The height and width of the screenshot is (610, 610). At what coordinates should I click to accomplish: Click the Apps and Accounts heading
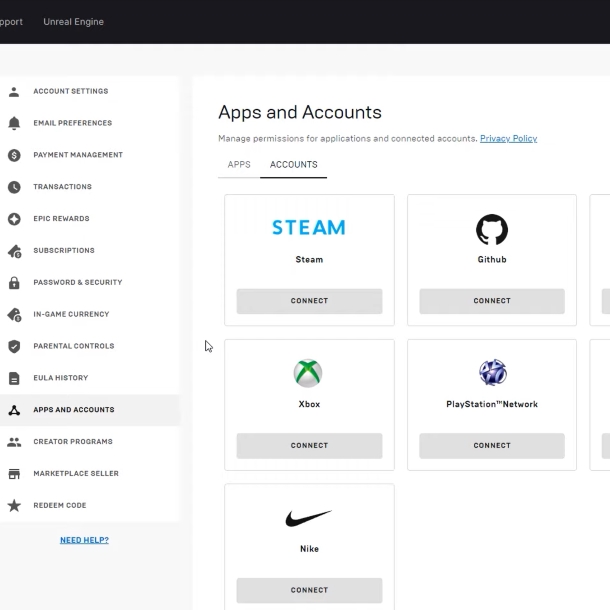[300, 112]
